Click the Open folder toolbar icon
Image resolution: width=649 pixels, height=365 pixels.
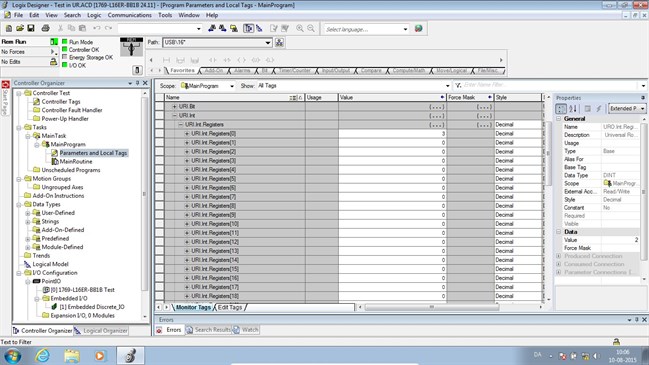click(20, 28)
